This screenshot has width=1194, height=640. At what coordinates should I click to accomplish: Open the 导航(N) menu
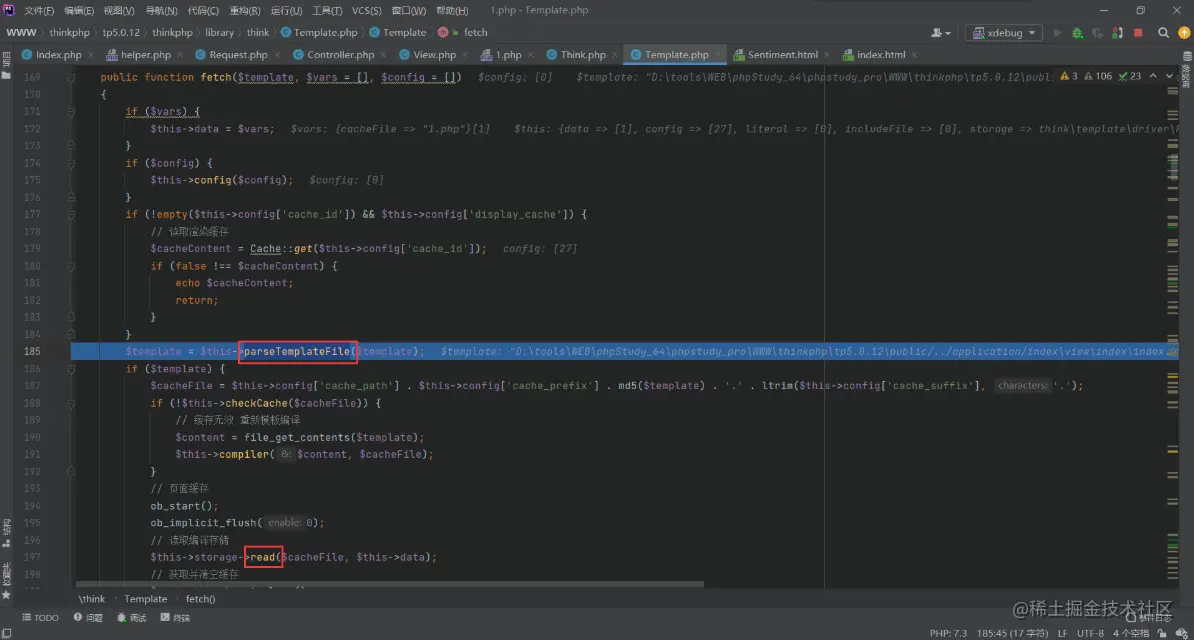[x=161, y=11]
